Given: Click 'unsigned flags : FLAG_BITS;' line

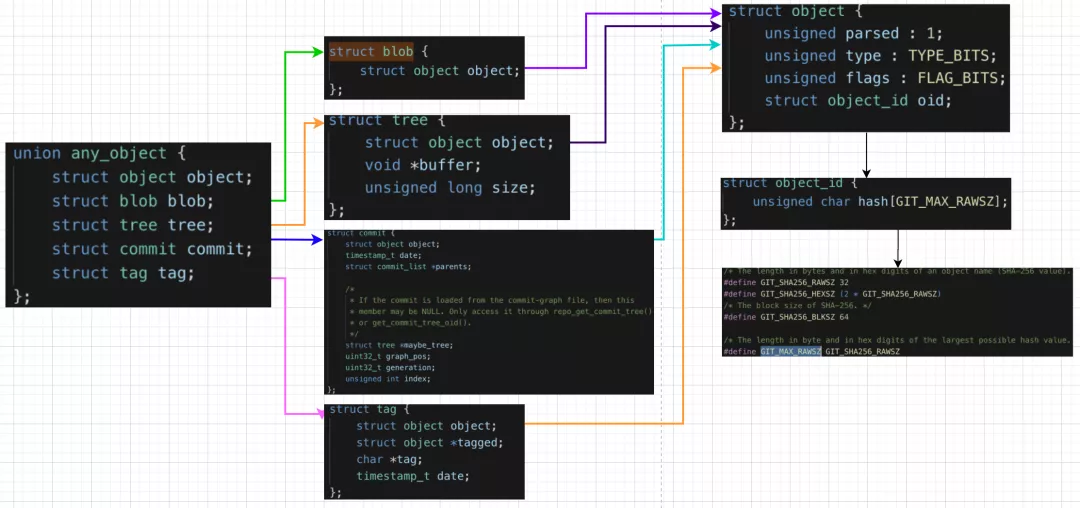Looking at the screenshot, I should pyautogui.click(x=884, y=78).
